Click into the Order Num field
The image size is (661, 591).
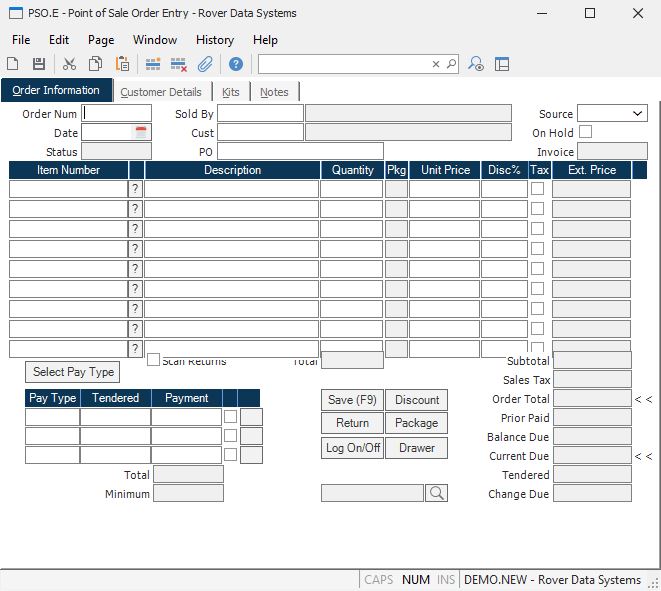pyautogui.click(x=117, y=114)
